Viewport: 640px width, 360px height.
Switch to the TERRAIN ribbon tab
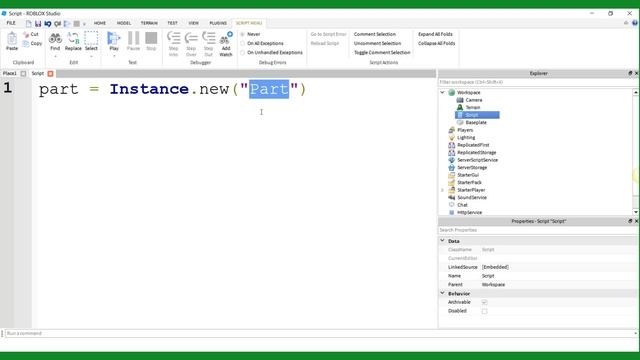tap(149, 23)
